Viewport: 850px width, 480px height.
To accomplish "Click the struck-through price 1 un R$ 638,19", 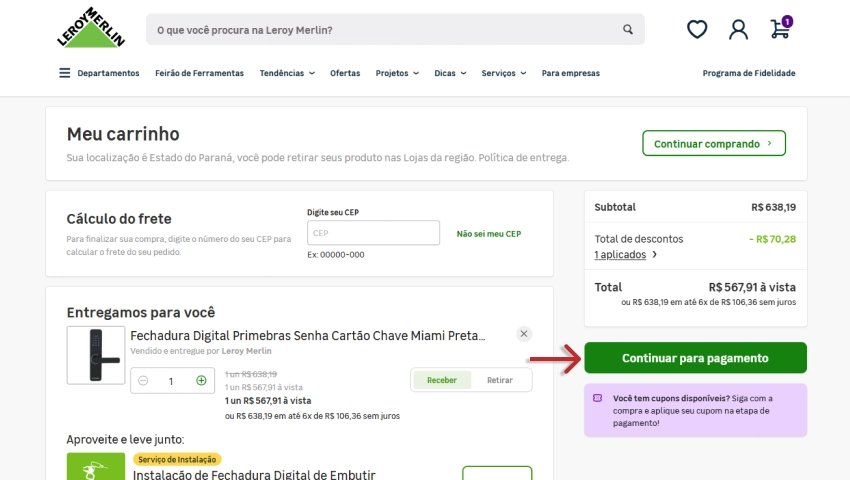I will (251, 374).
